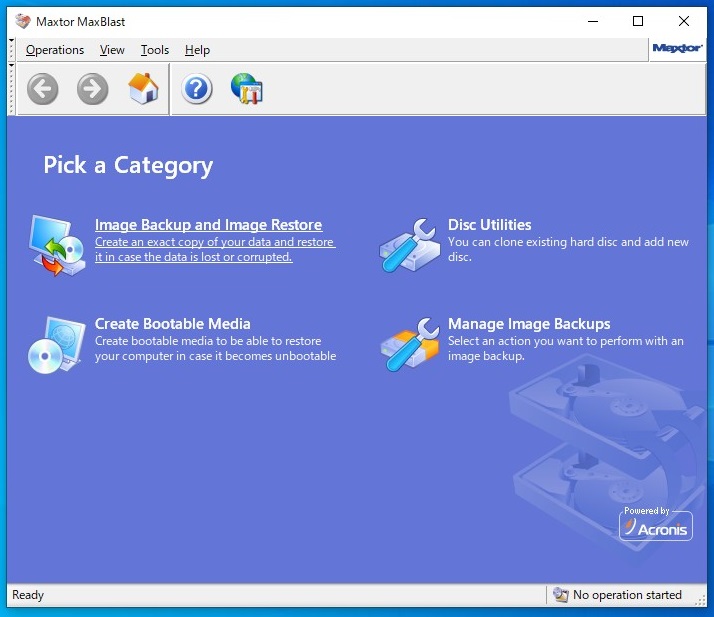Viewport: 714px width, 617px height.
Task: Open the View menu
Action: click(112, 50)
